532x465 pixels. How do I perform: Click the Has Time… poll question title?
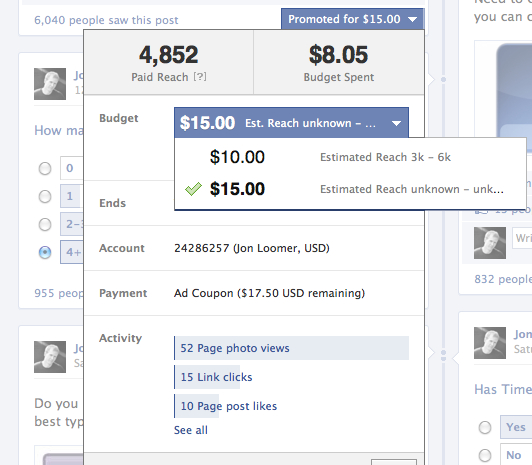[x=503, y=389]
